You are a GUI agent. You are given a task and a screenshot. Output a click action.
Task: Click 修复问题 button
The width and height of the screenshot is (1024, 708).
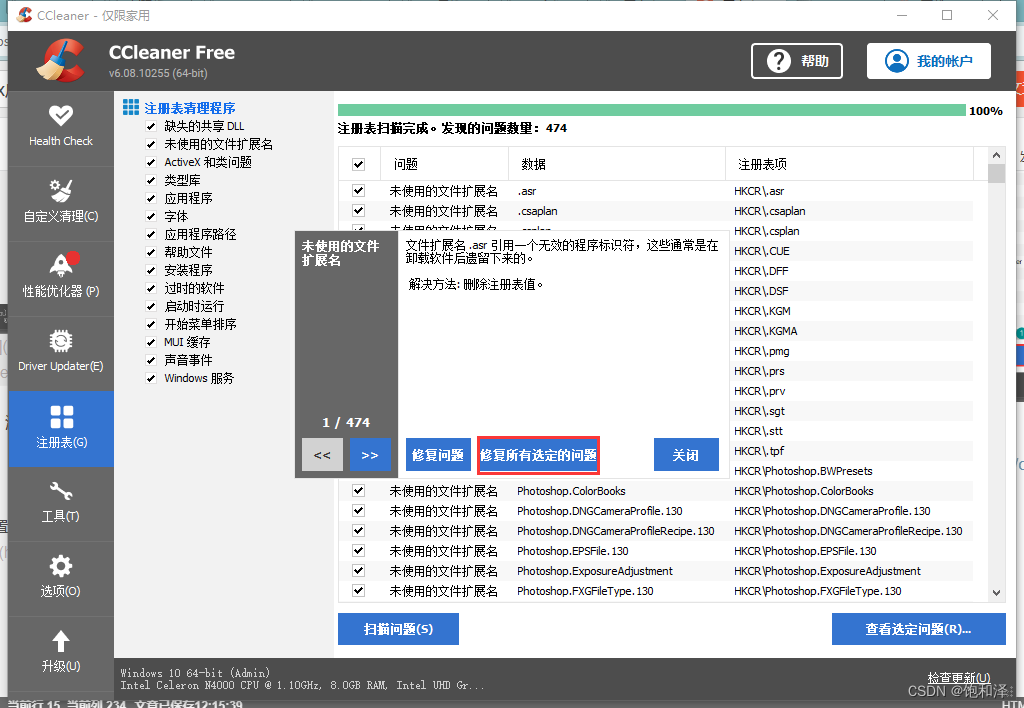(438, 455)
